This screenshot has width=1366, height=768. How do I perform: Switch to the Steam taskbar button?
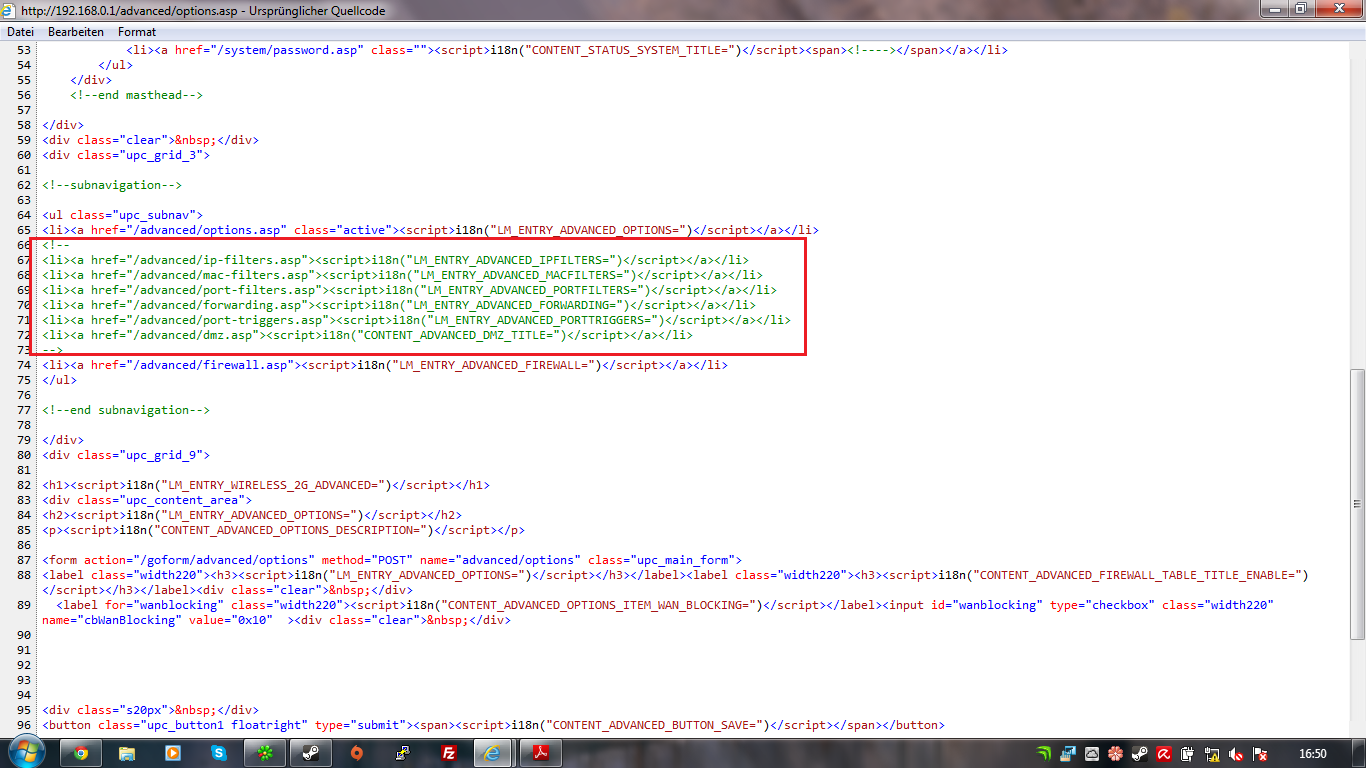pos(311,753)
